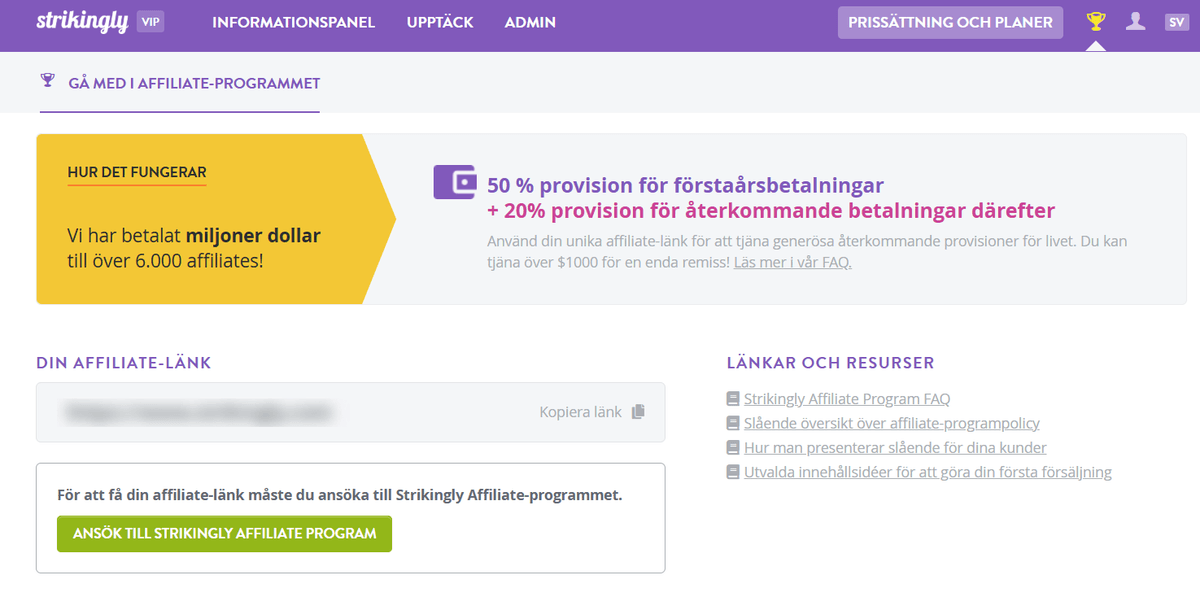This screenshot has width=1200, height=596.
Task: Switch to the GÅ MED I AFFILIATE-PROGRAMMET tab
Action: [193, 83]
